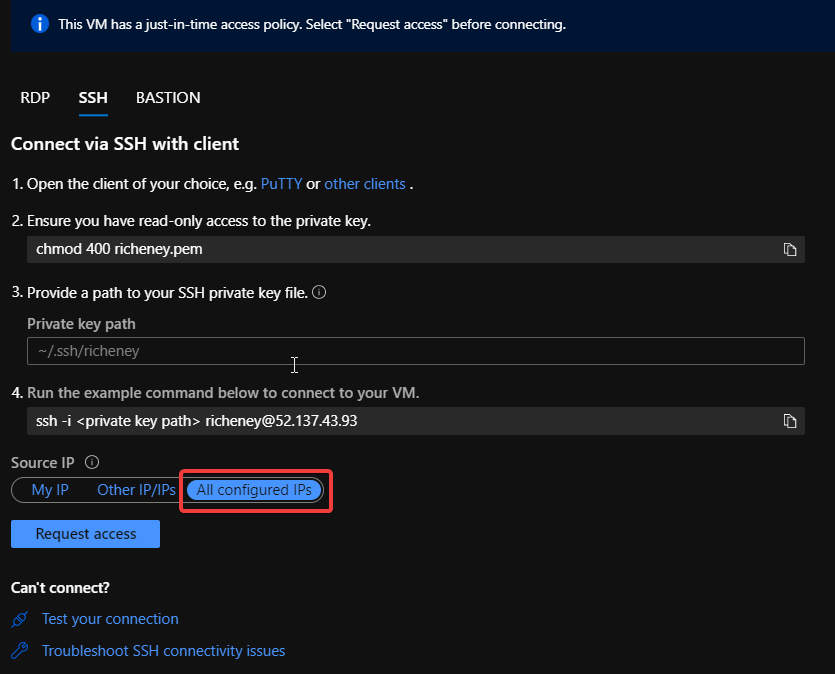This screenshot has height=674, width=835.
Task: Open the Test your connection link
Action: pyautogui.click(x=110, y=620)
